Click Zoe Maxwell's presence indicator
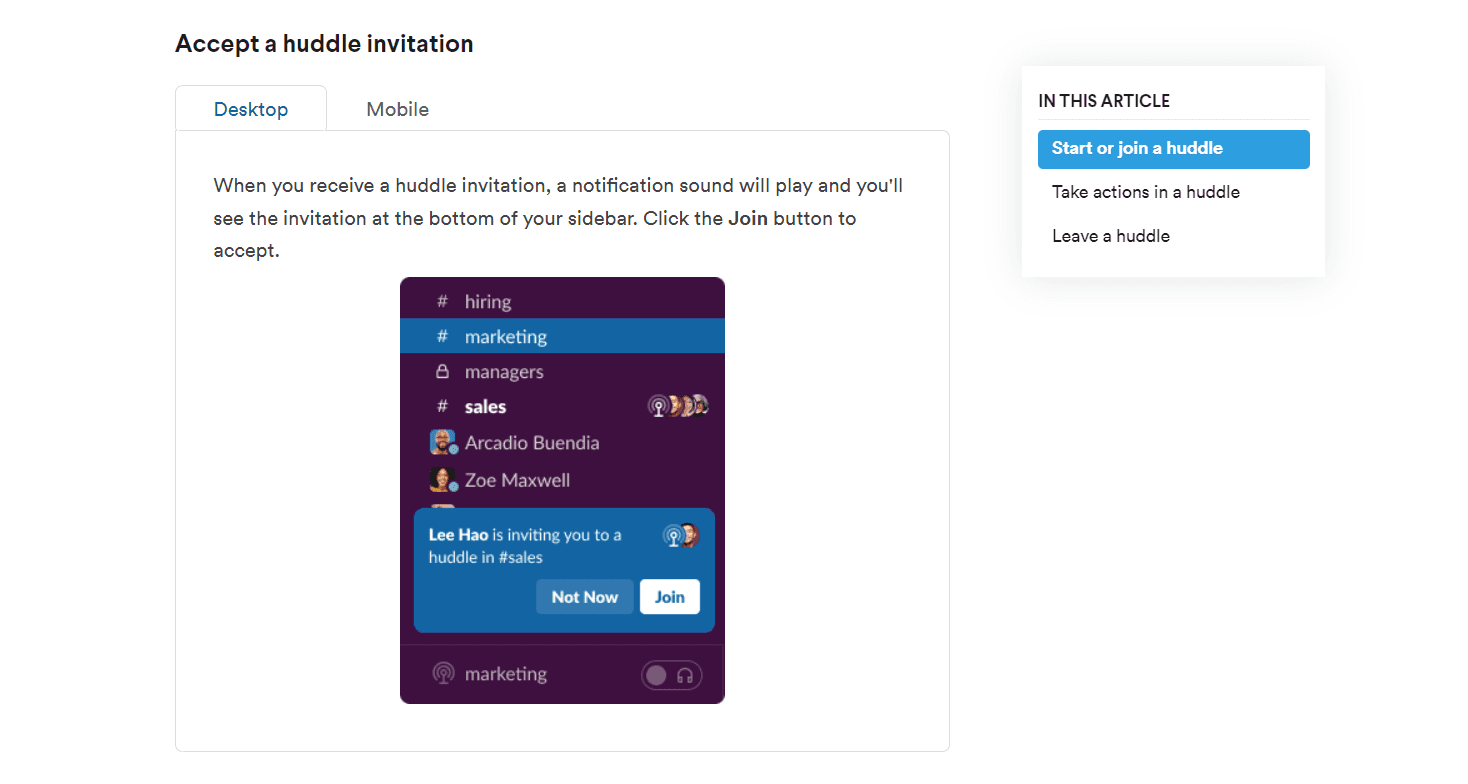 click(454, 487)
